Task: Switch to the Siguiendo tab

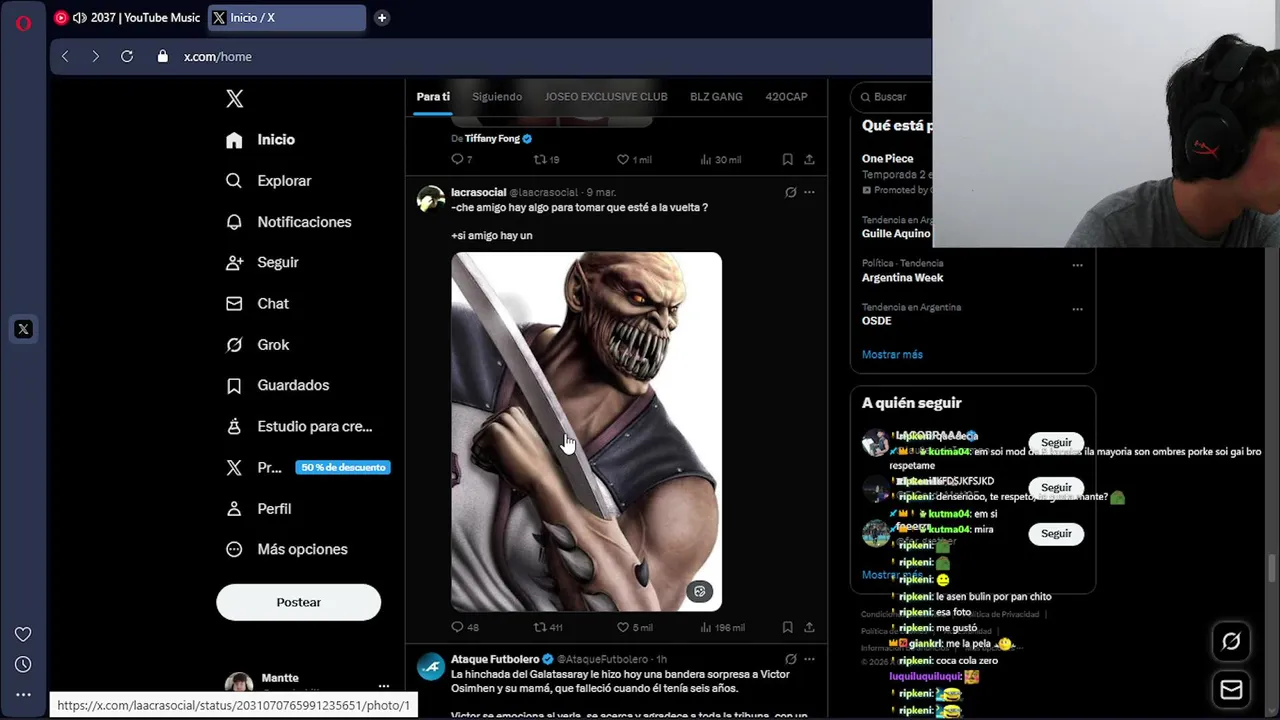Action: tap(497, 97)
